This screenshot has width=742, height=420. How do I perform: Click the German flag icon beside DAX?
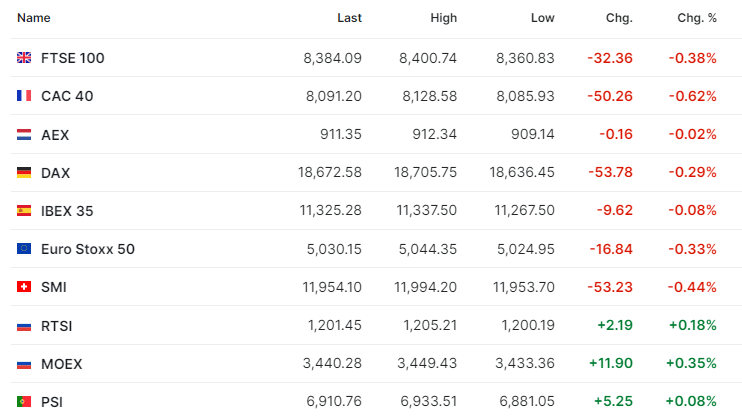click(x=24, y=173)
